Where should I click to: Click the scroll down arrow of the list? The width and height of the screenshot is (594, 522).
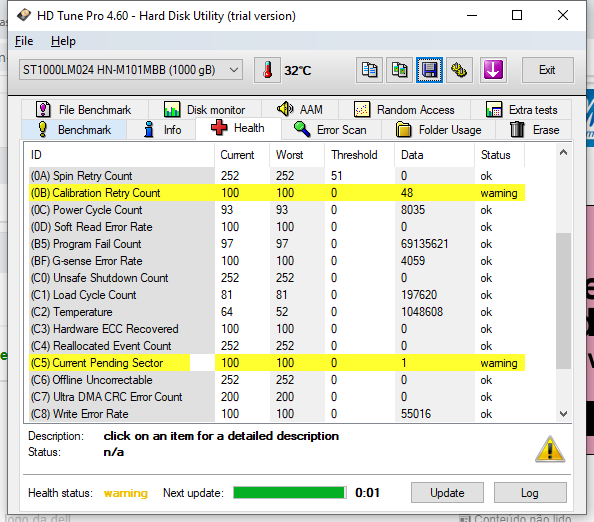coord(563,414)
